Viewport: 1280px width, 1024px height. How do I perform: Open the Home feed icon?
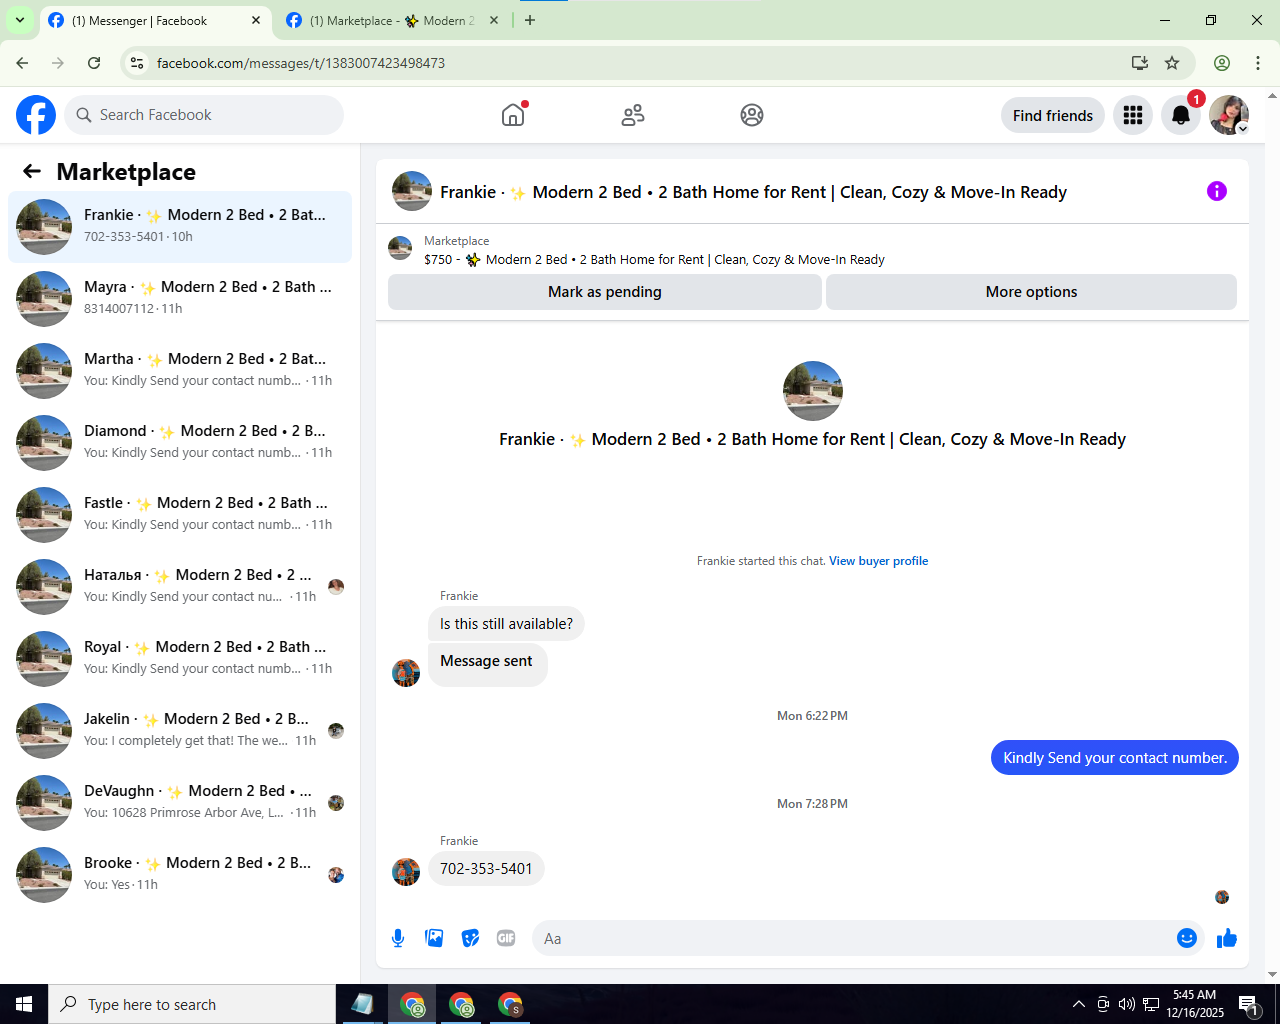click(x=513, y=115)
